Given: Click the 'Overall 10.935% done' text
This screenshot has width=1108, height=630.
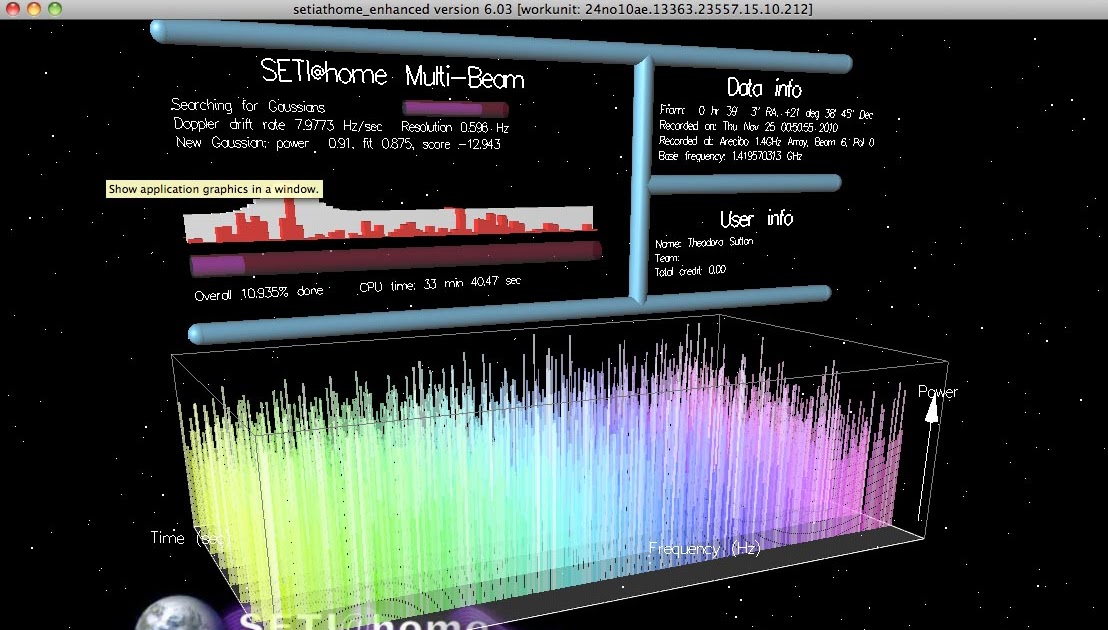Looking at the screenshot, I should click(259, 293).
